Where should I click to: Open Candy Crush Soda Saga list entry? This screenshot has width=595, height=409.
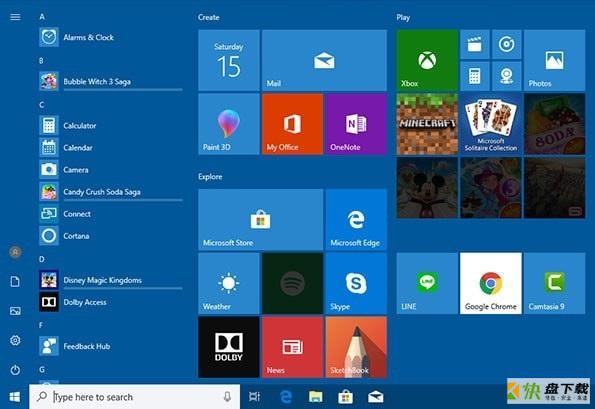(x=110, y=192)
